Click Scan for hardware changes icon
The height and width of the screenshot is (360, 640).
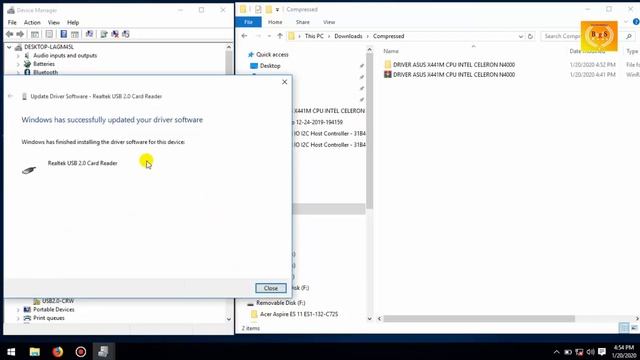89,34
